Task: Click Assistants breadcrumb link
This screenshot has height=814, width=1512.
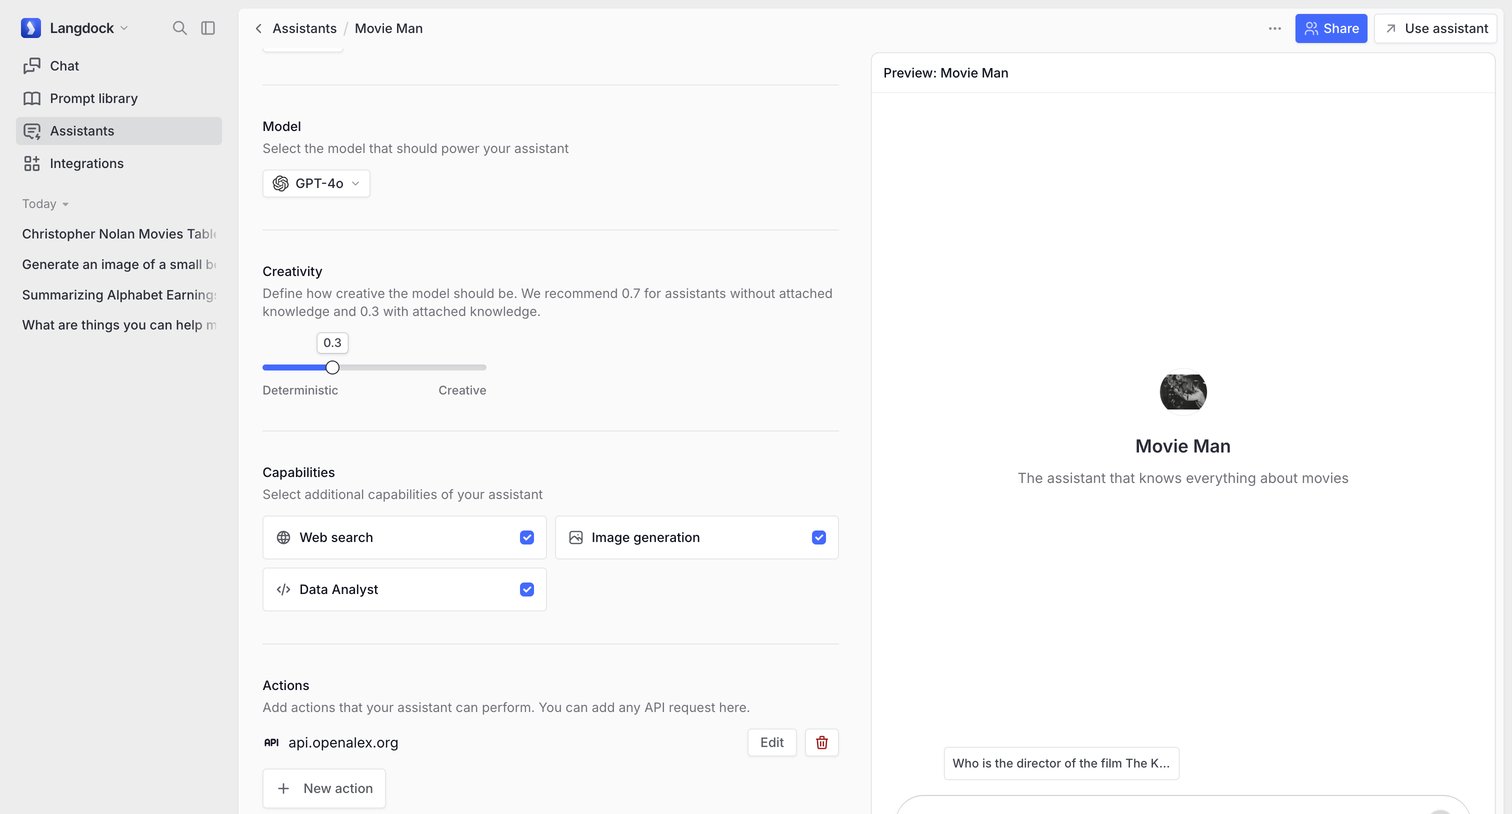Action: coord(305,29)
